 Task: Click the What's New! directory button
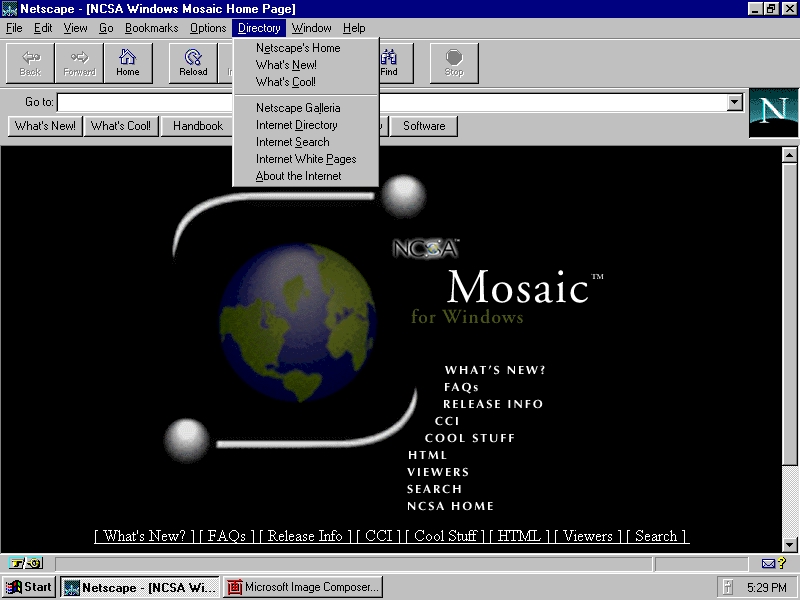click(45, 126)
